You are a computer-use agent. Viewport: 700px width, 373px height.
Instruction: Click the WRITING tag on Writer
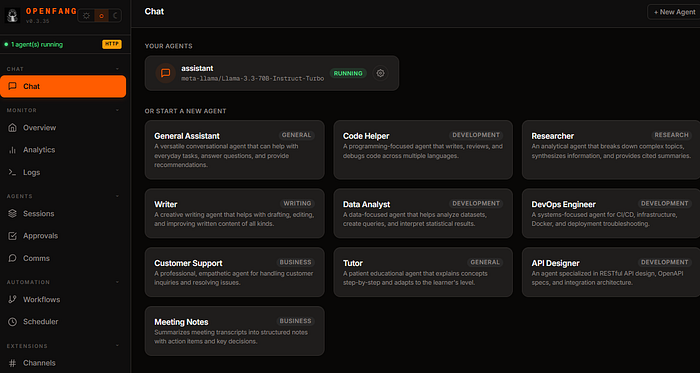point(297,203)
